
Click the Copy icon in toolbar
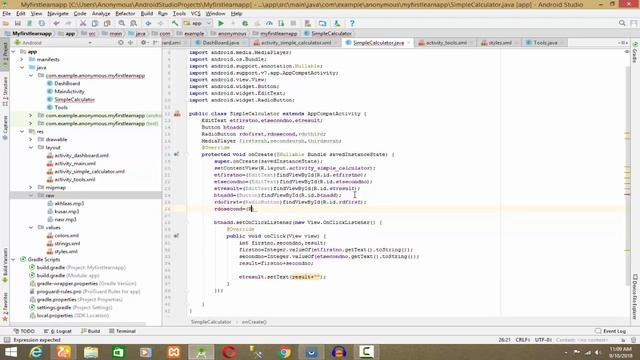[x=95, y=23]
